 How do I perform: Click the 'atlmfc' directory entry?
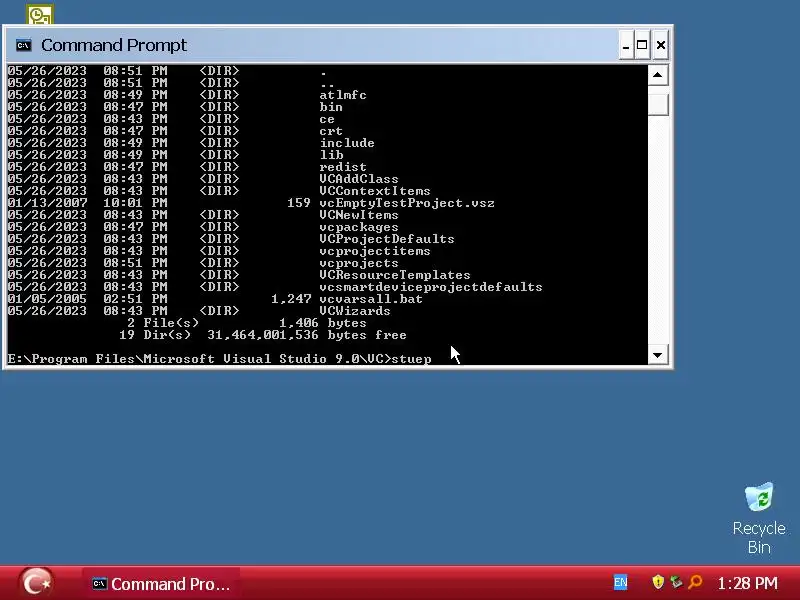[x=343, y=95]
